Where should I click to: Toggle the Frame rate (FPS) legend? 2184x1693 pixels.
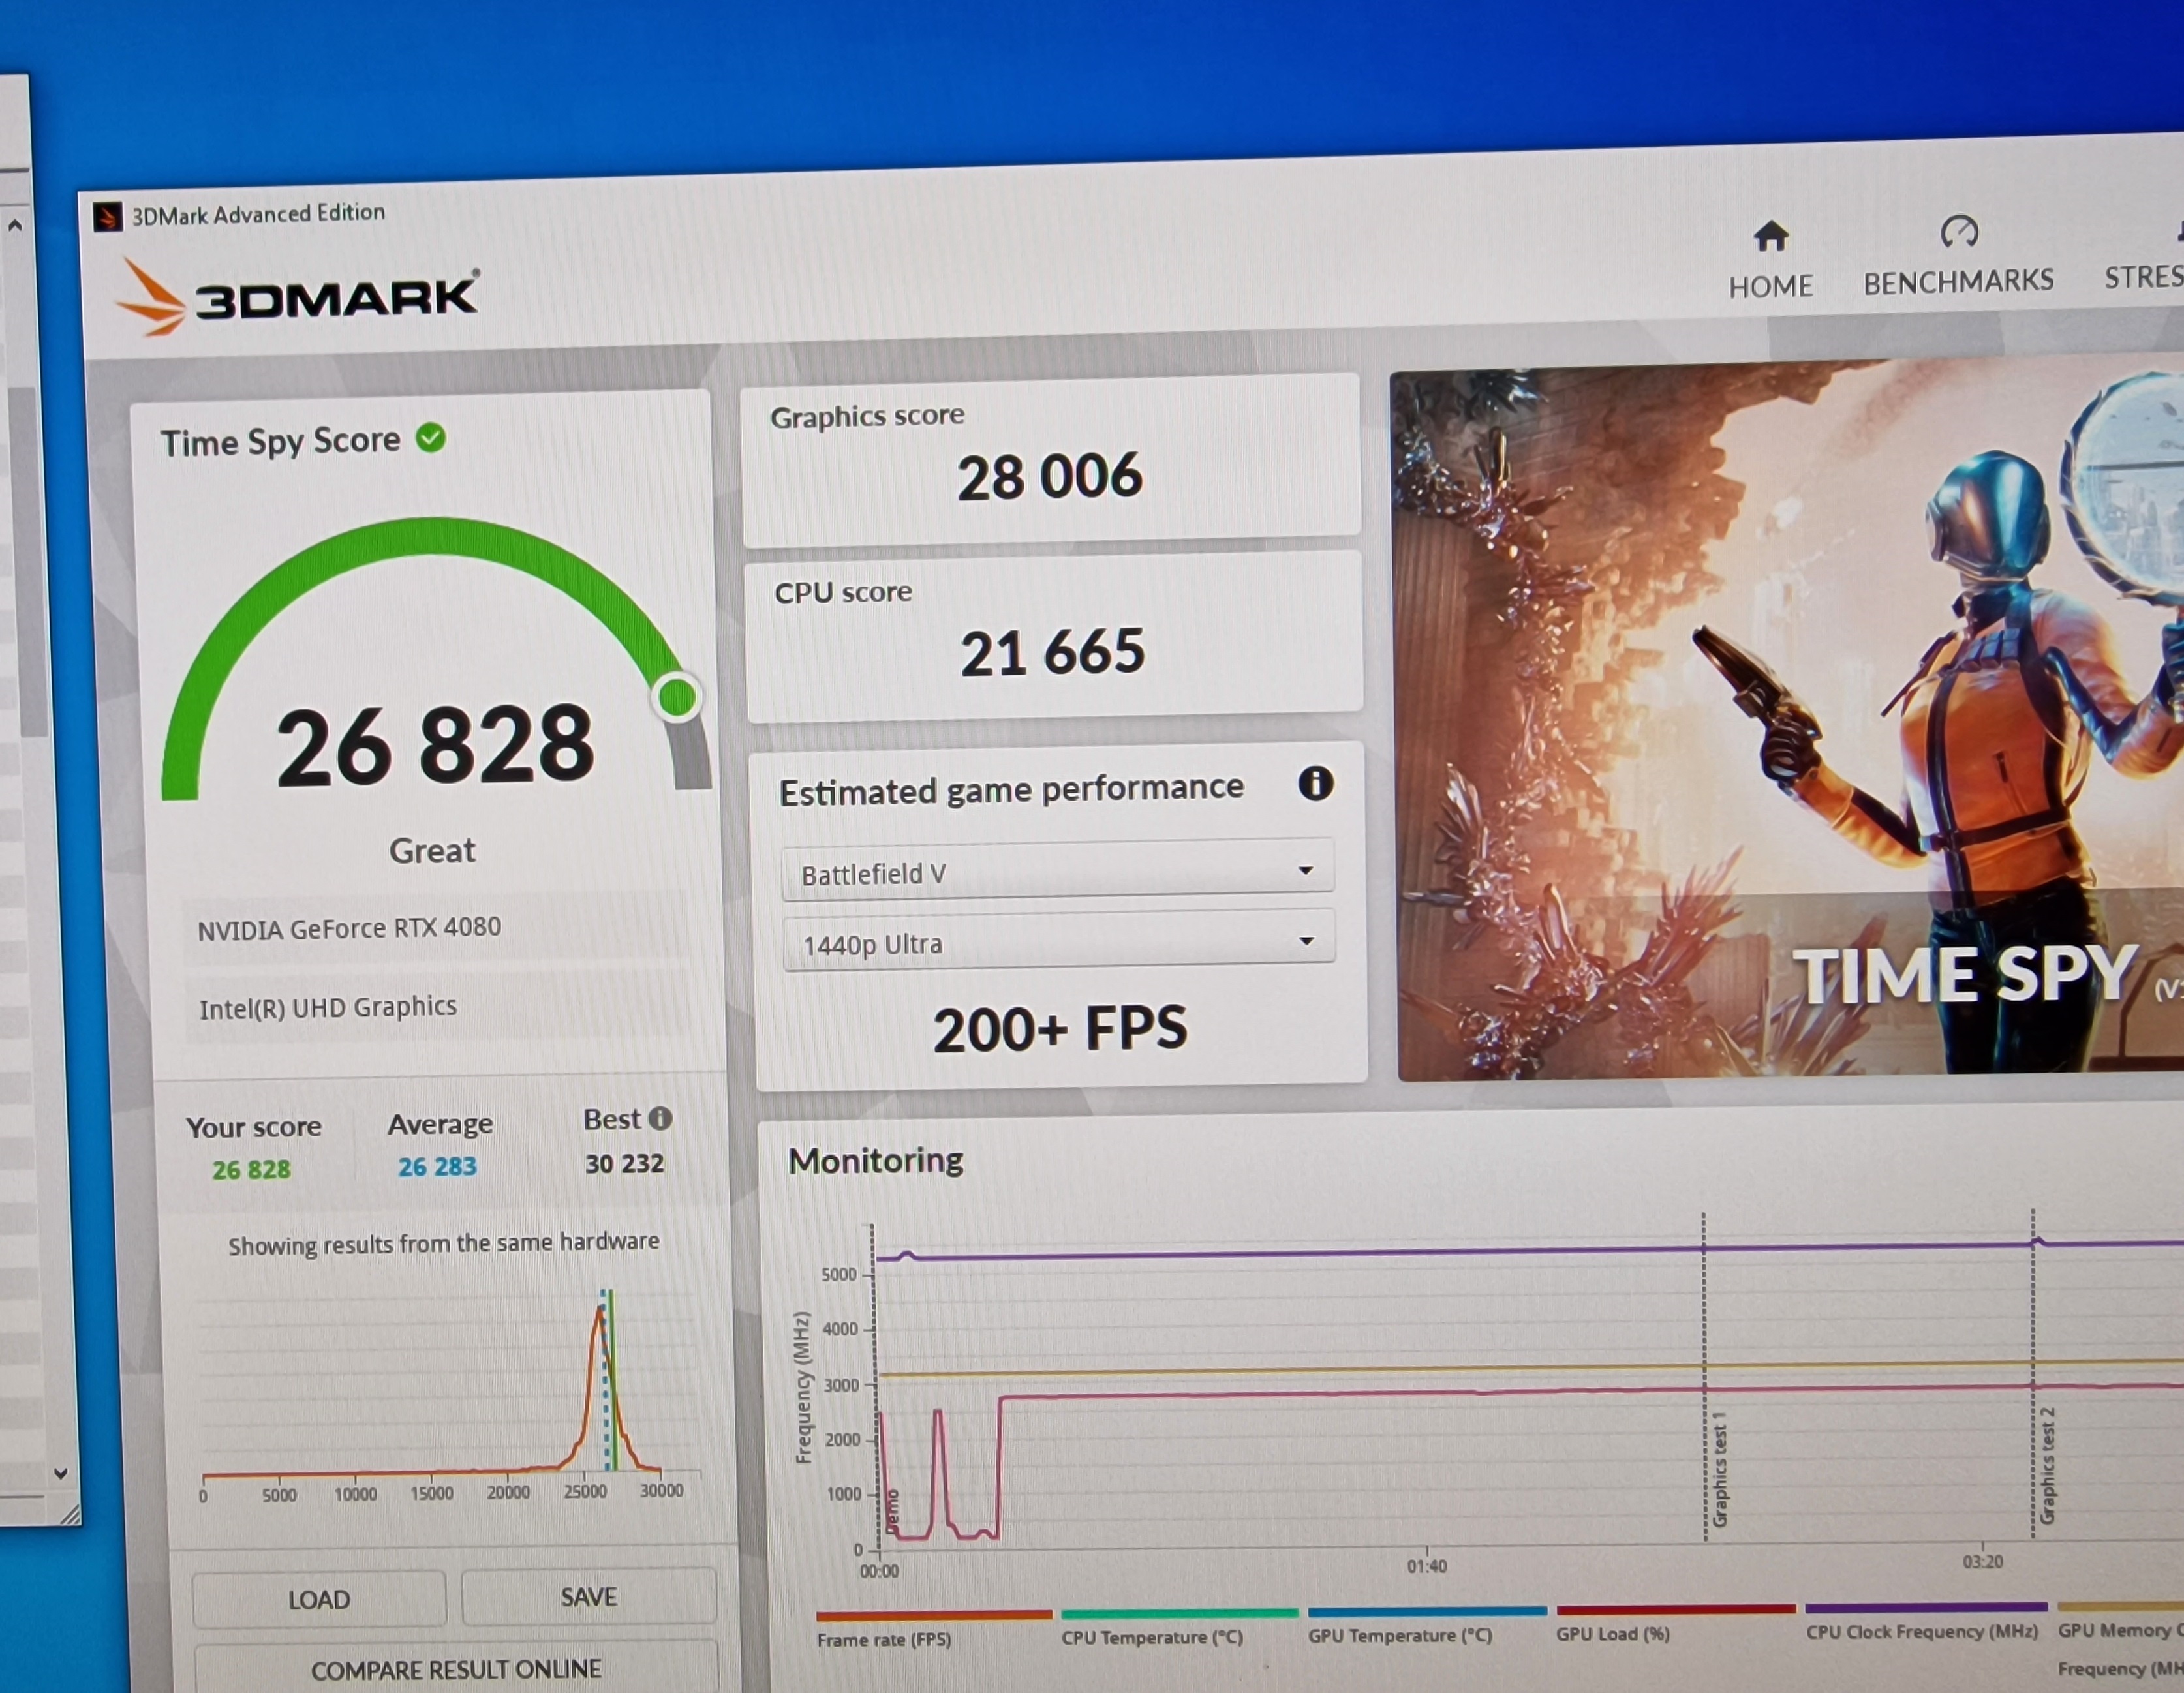click(x=883, y=1639)
